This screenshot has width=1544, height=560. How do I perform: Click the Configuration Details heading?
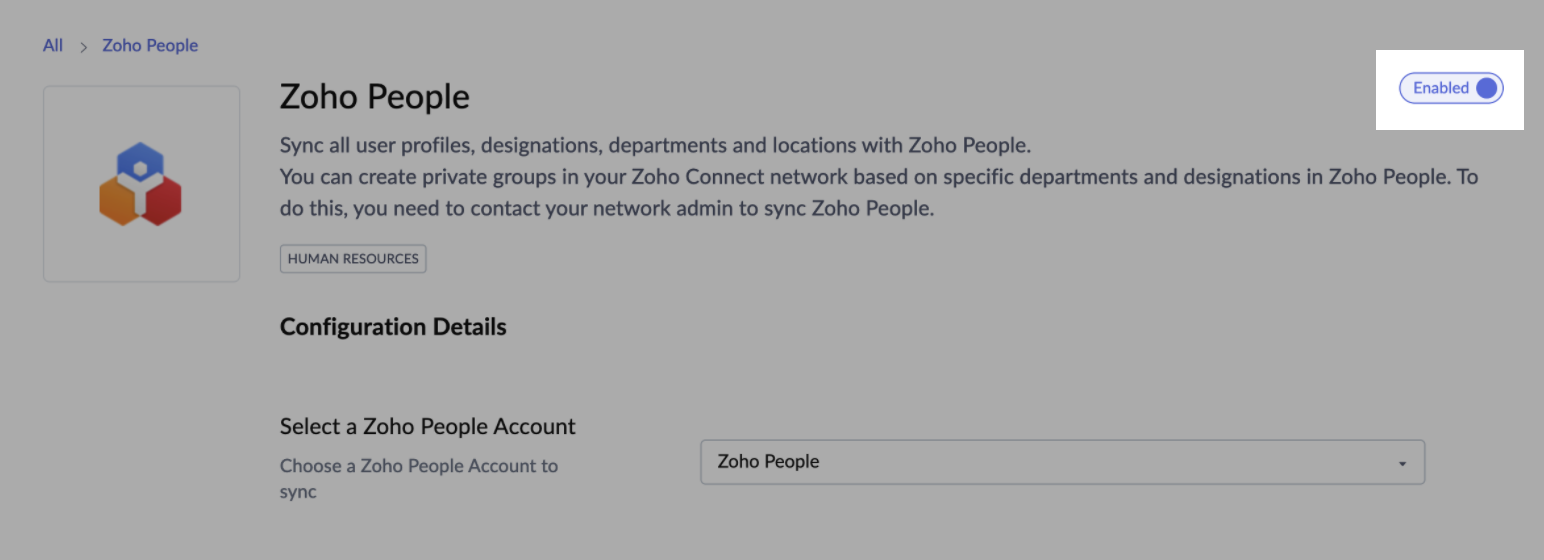[393, 327]
